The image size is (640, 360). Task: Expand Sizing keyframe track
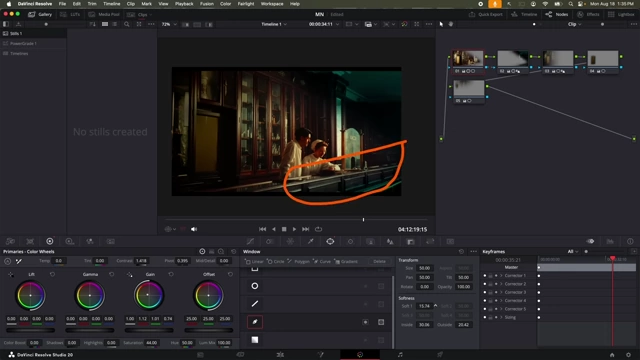point(501,317)
